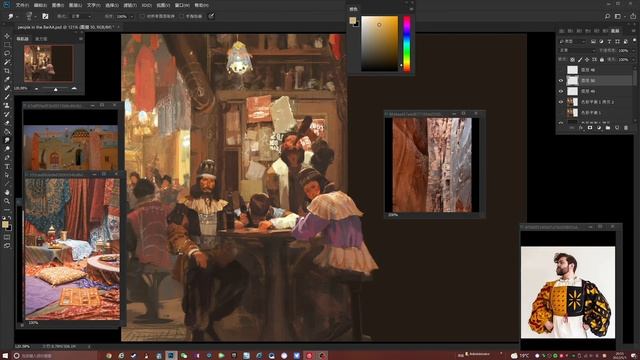Screen dimensions: 640x360
Task: Open the Layers panel flyout menu
Action: click(634, 31)
